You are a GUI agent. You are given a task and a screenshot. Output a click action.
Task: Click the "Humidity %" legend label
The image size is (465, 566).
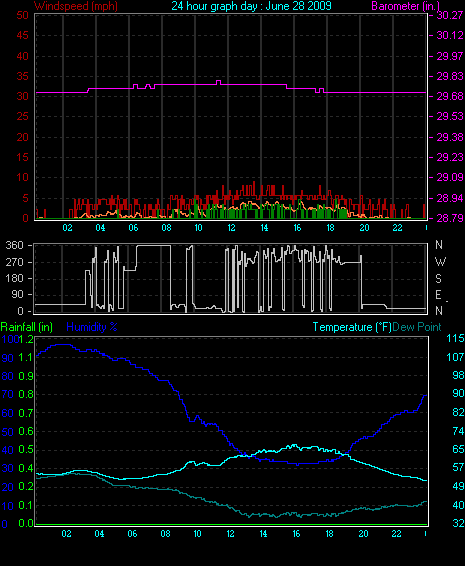coord(92,327)
